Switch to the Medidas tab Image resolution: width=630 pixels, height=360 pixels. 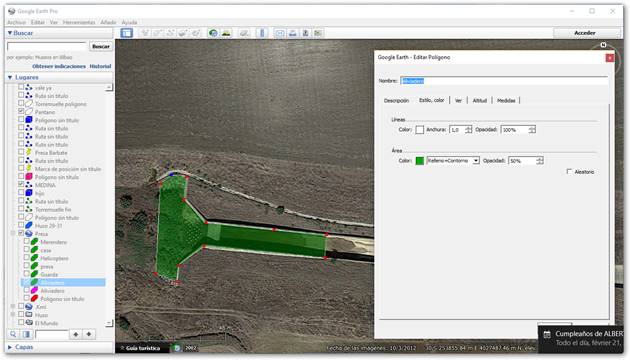[506, 100]
